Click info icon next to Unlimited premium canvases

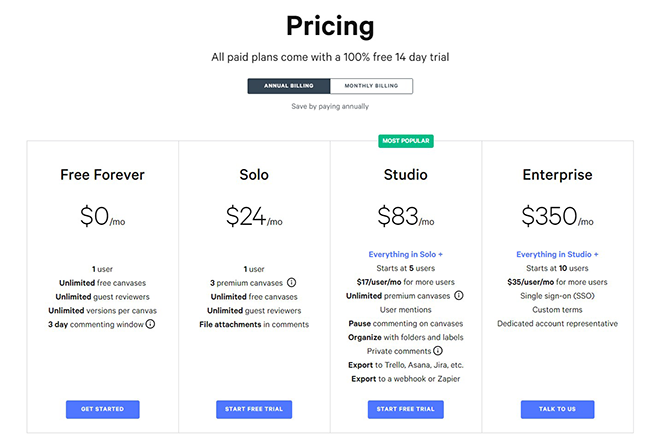click(x=459, y=296)
